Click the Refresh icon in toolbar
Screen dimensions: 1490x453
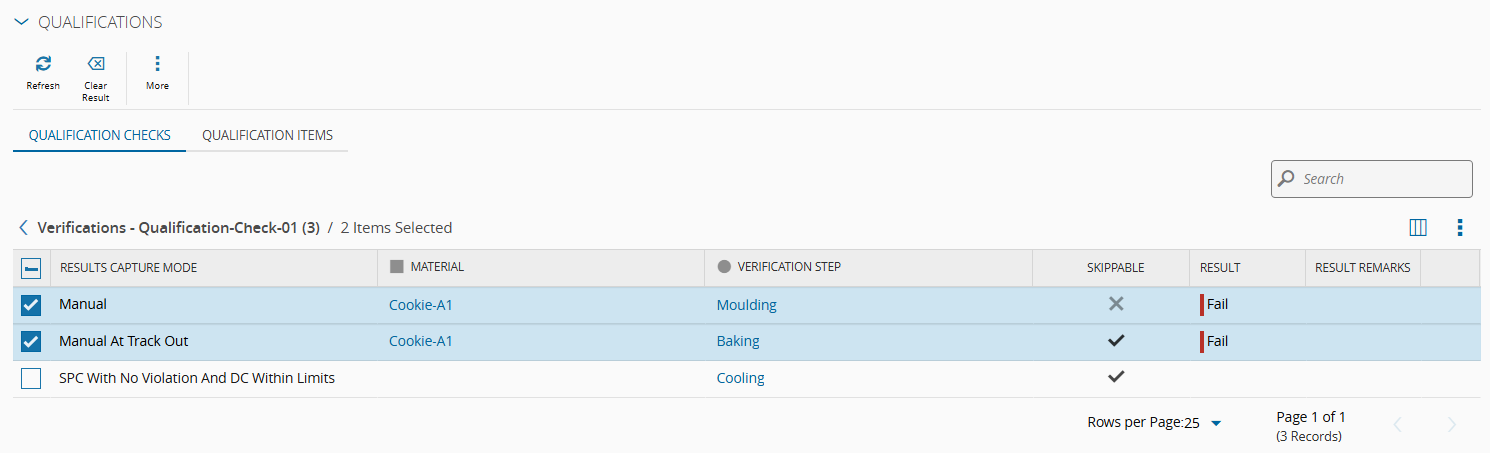pyautogui.click(x=43, y=65)
